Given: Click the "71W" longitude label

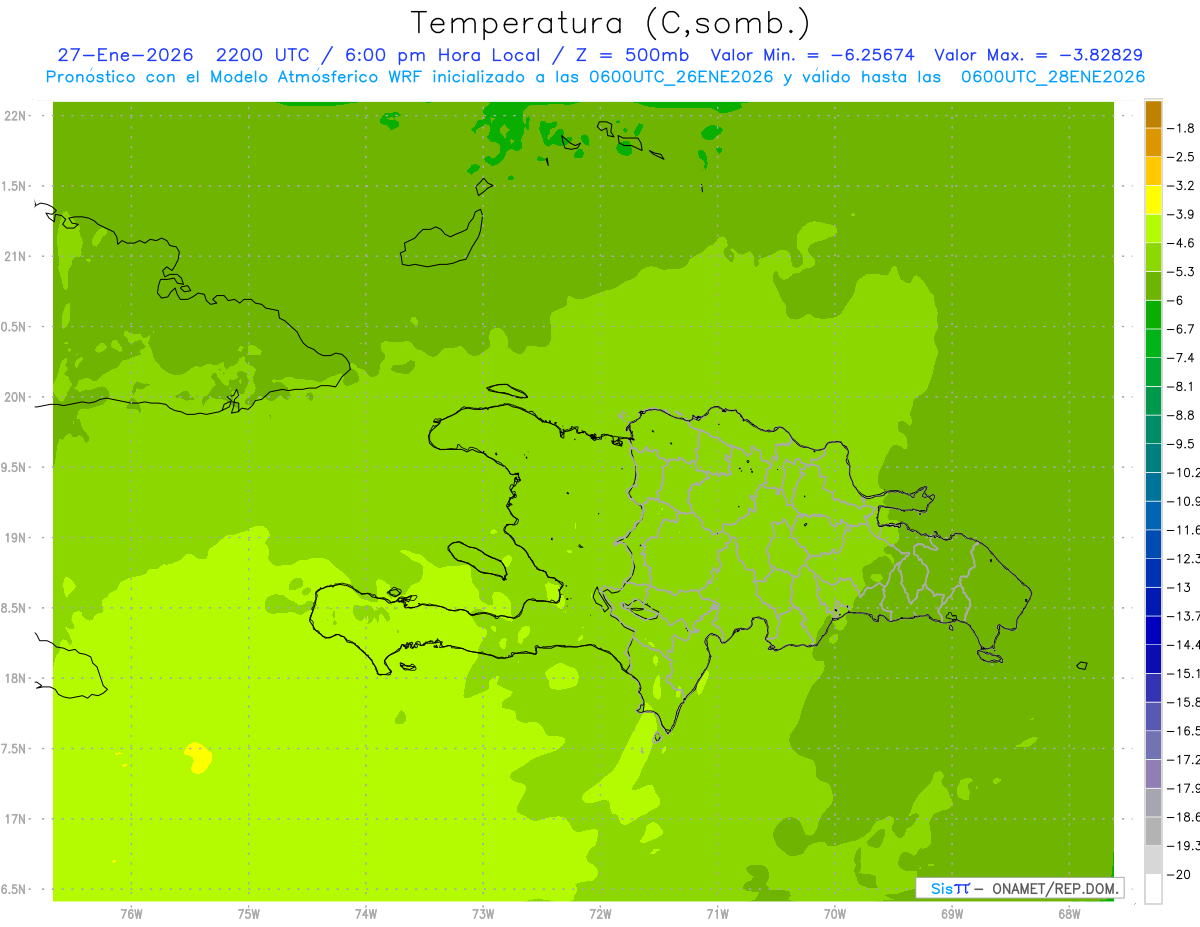Looking at the screenshot, I should (x=717, y=914).
